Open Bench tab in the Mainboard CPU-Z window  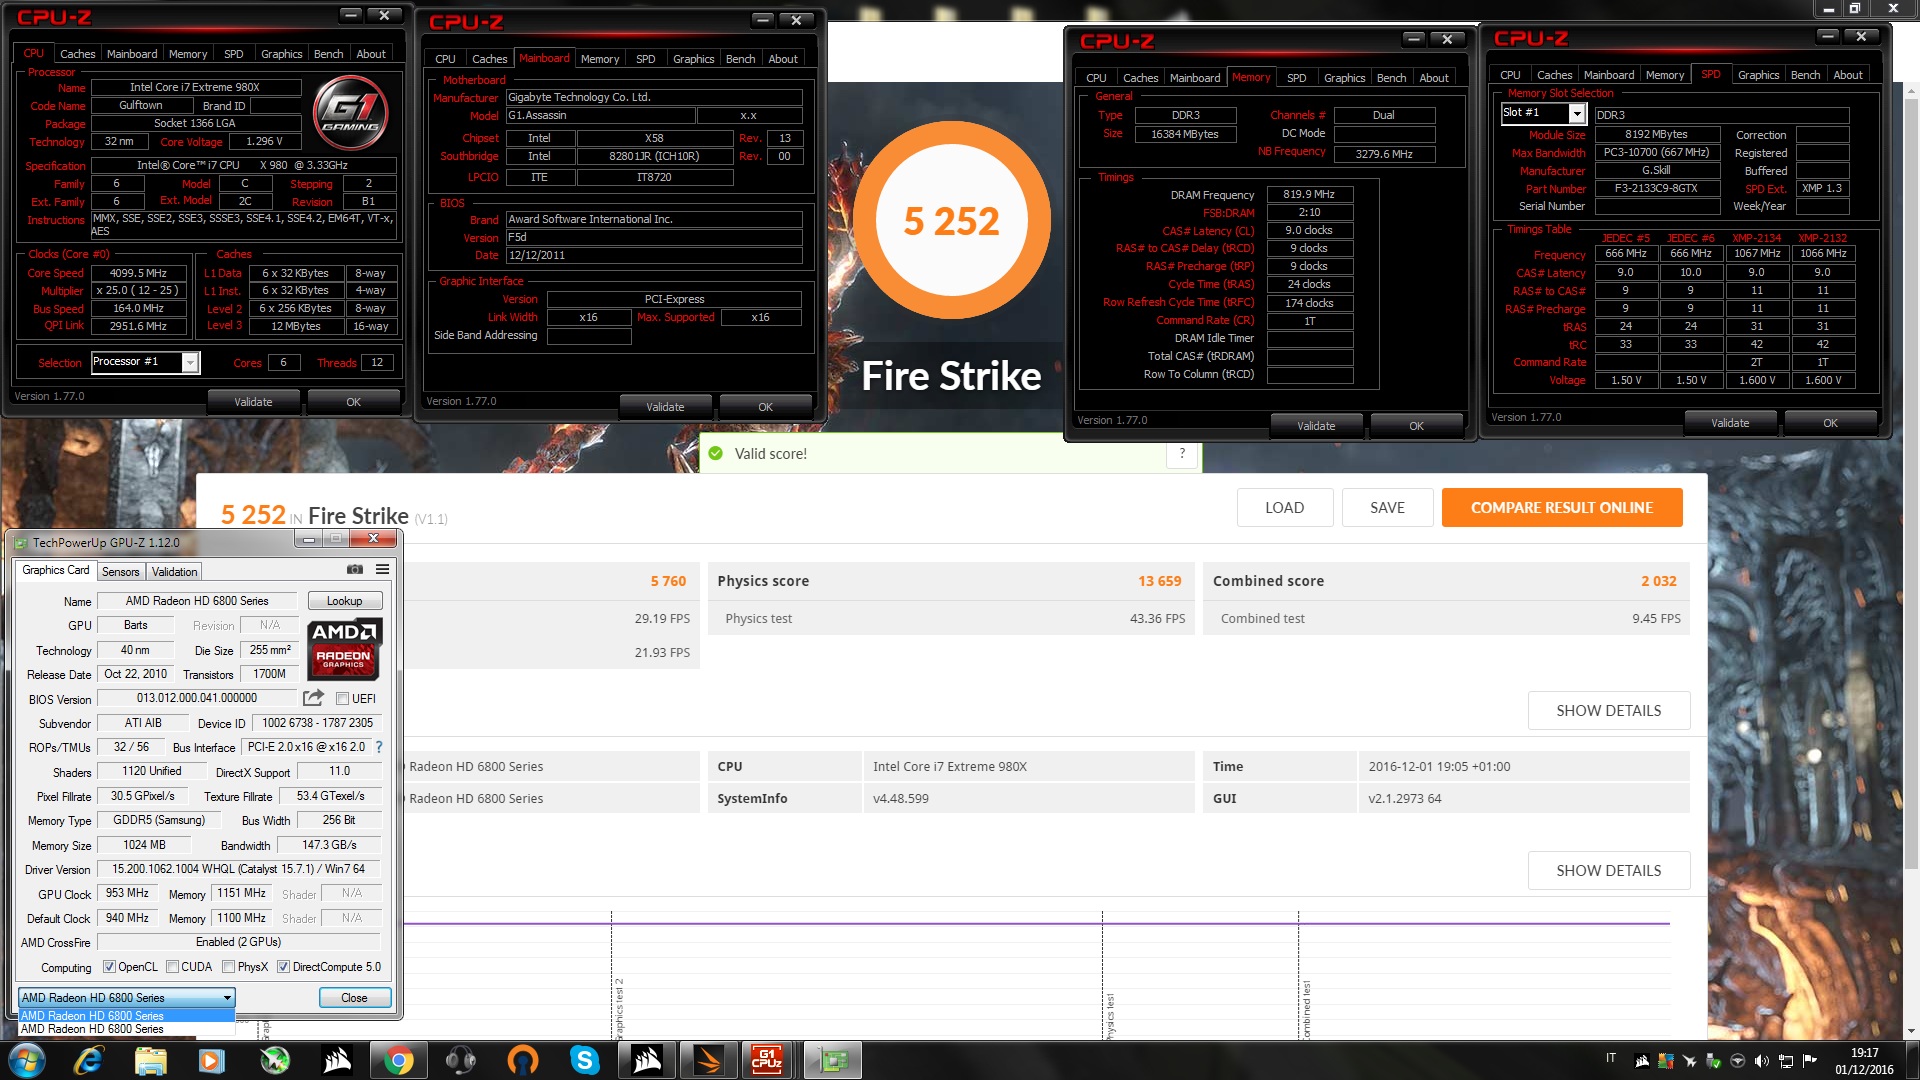(740, 59)
